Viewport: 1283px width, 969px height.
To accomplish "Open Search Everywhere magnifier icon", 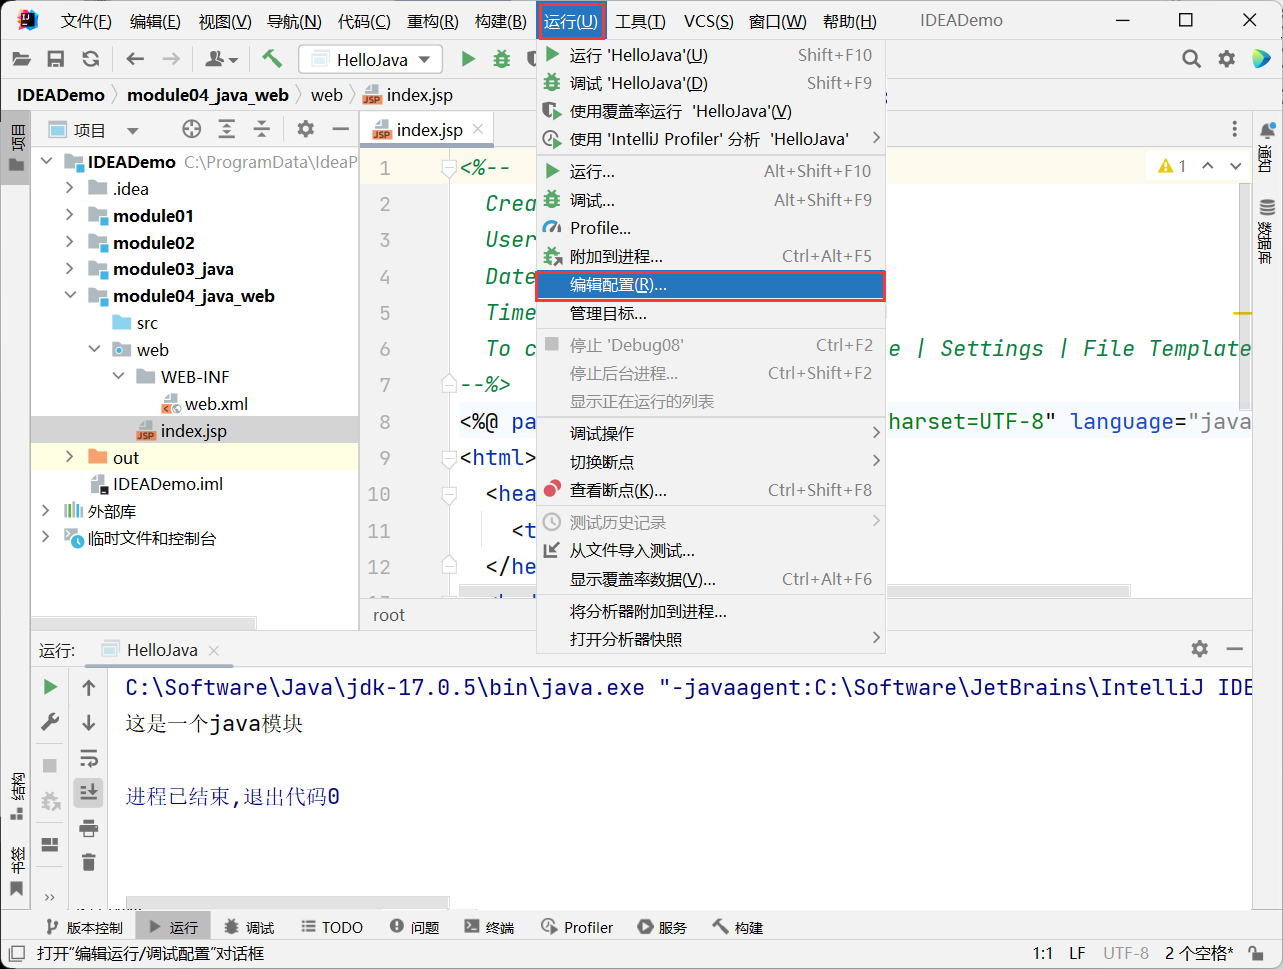I will (1191, 59).
